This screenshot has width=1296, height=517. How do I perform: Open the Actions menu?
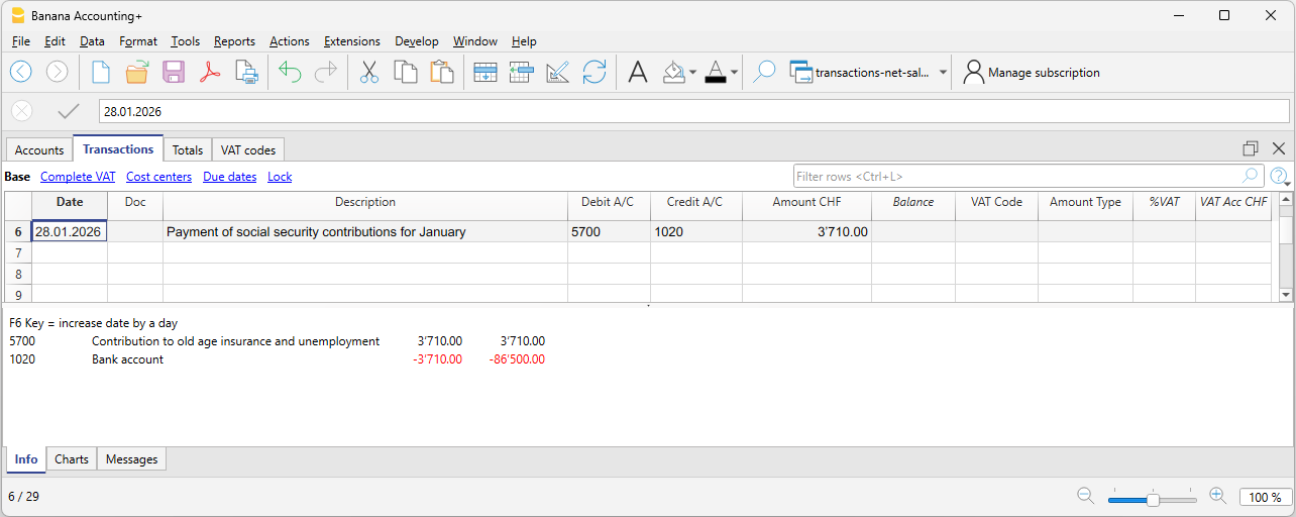tap(289, 41)
